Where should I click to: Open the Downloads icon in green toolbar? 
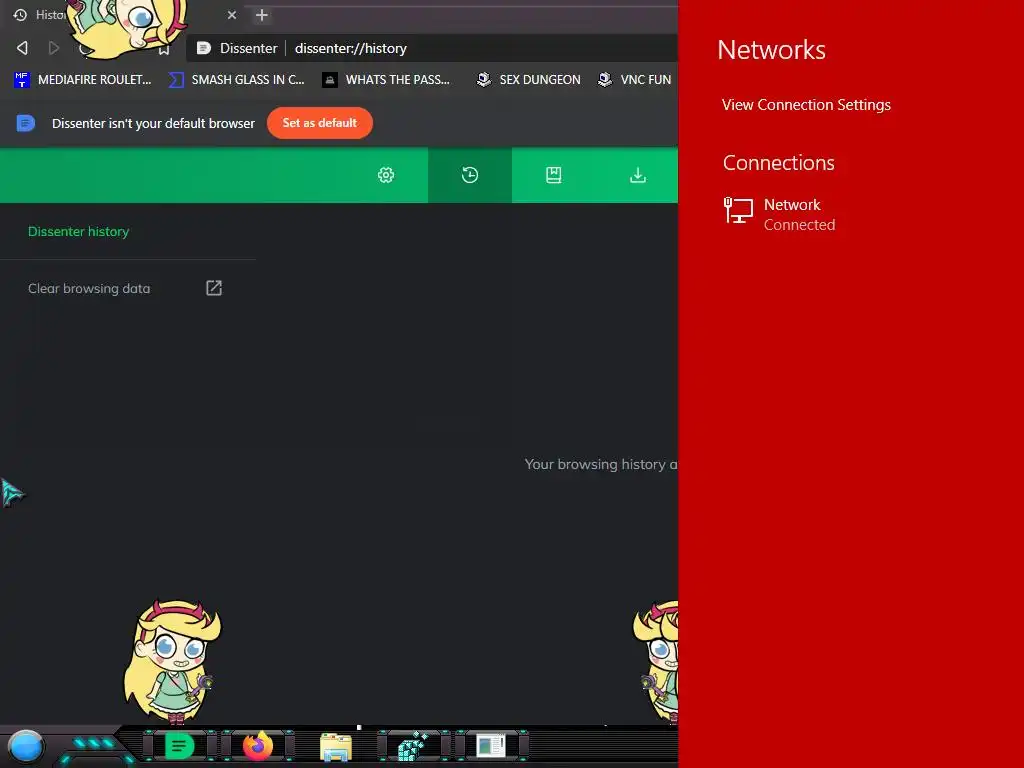coord(638,175)
